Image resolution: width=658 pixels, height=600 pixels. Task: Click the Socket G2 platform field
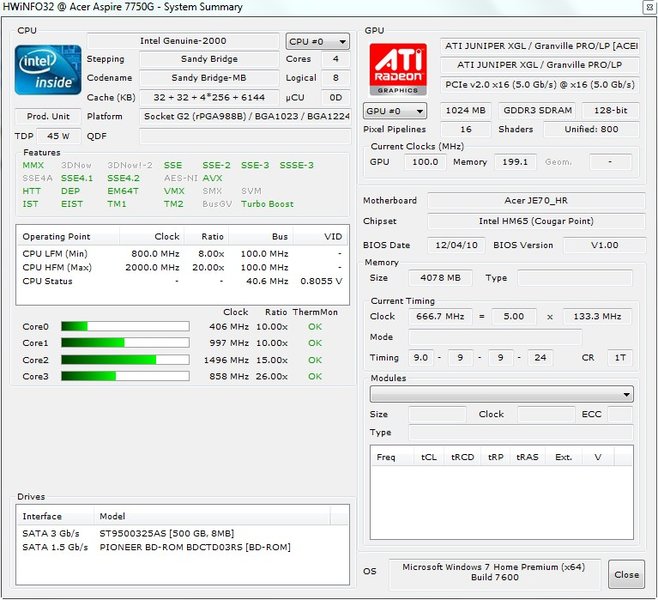click(x=245, y=116)
